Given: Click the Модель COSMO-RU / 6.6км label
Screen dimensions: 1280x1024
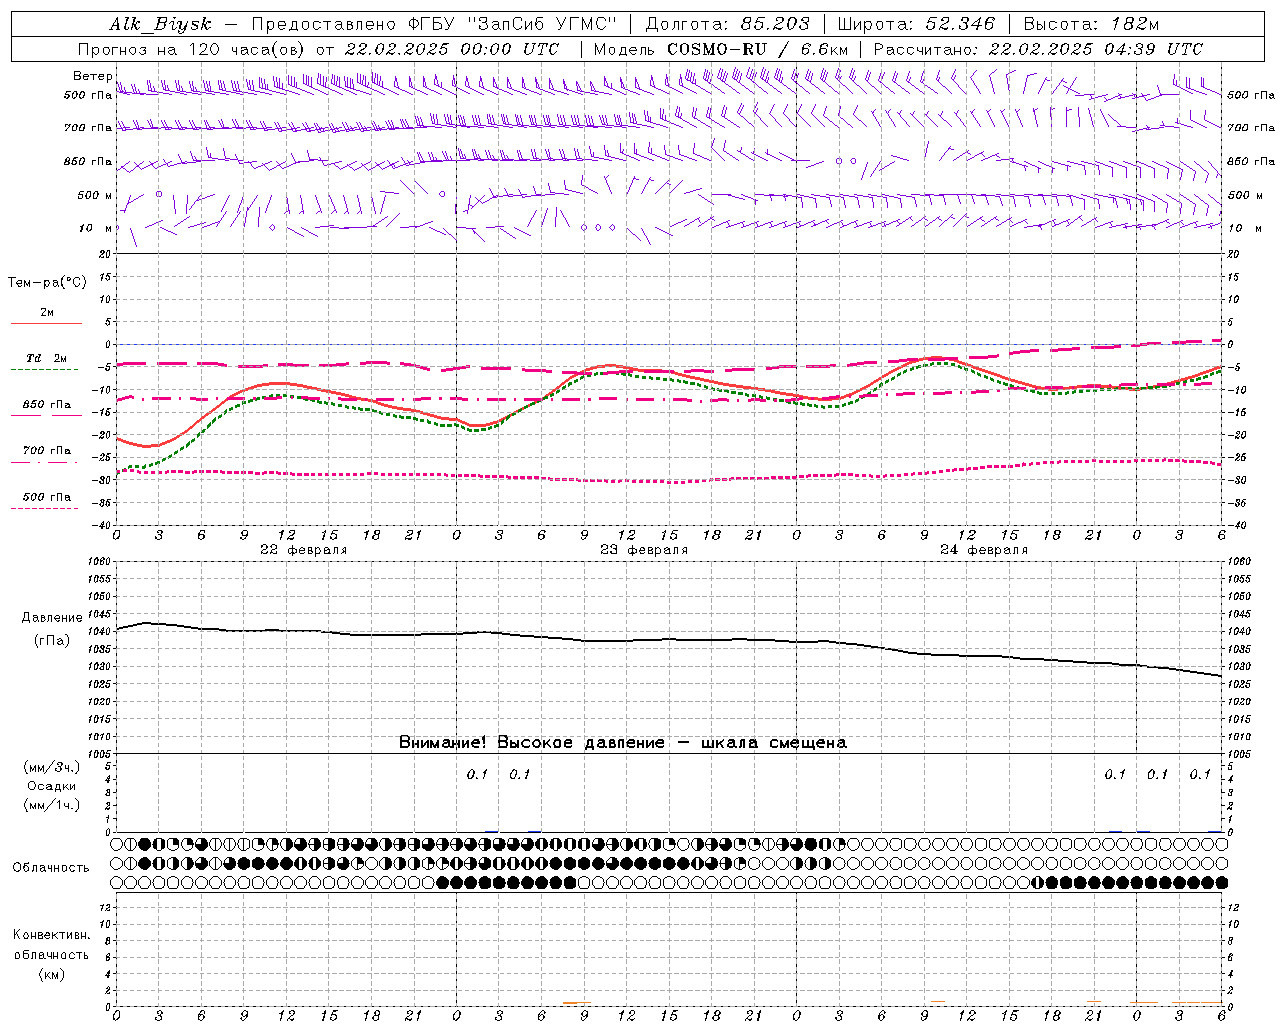Looking at the screenshot, I should [720, 49].
